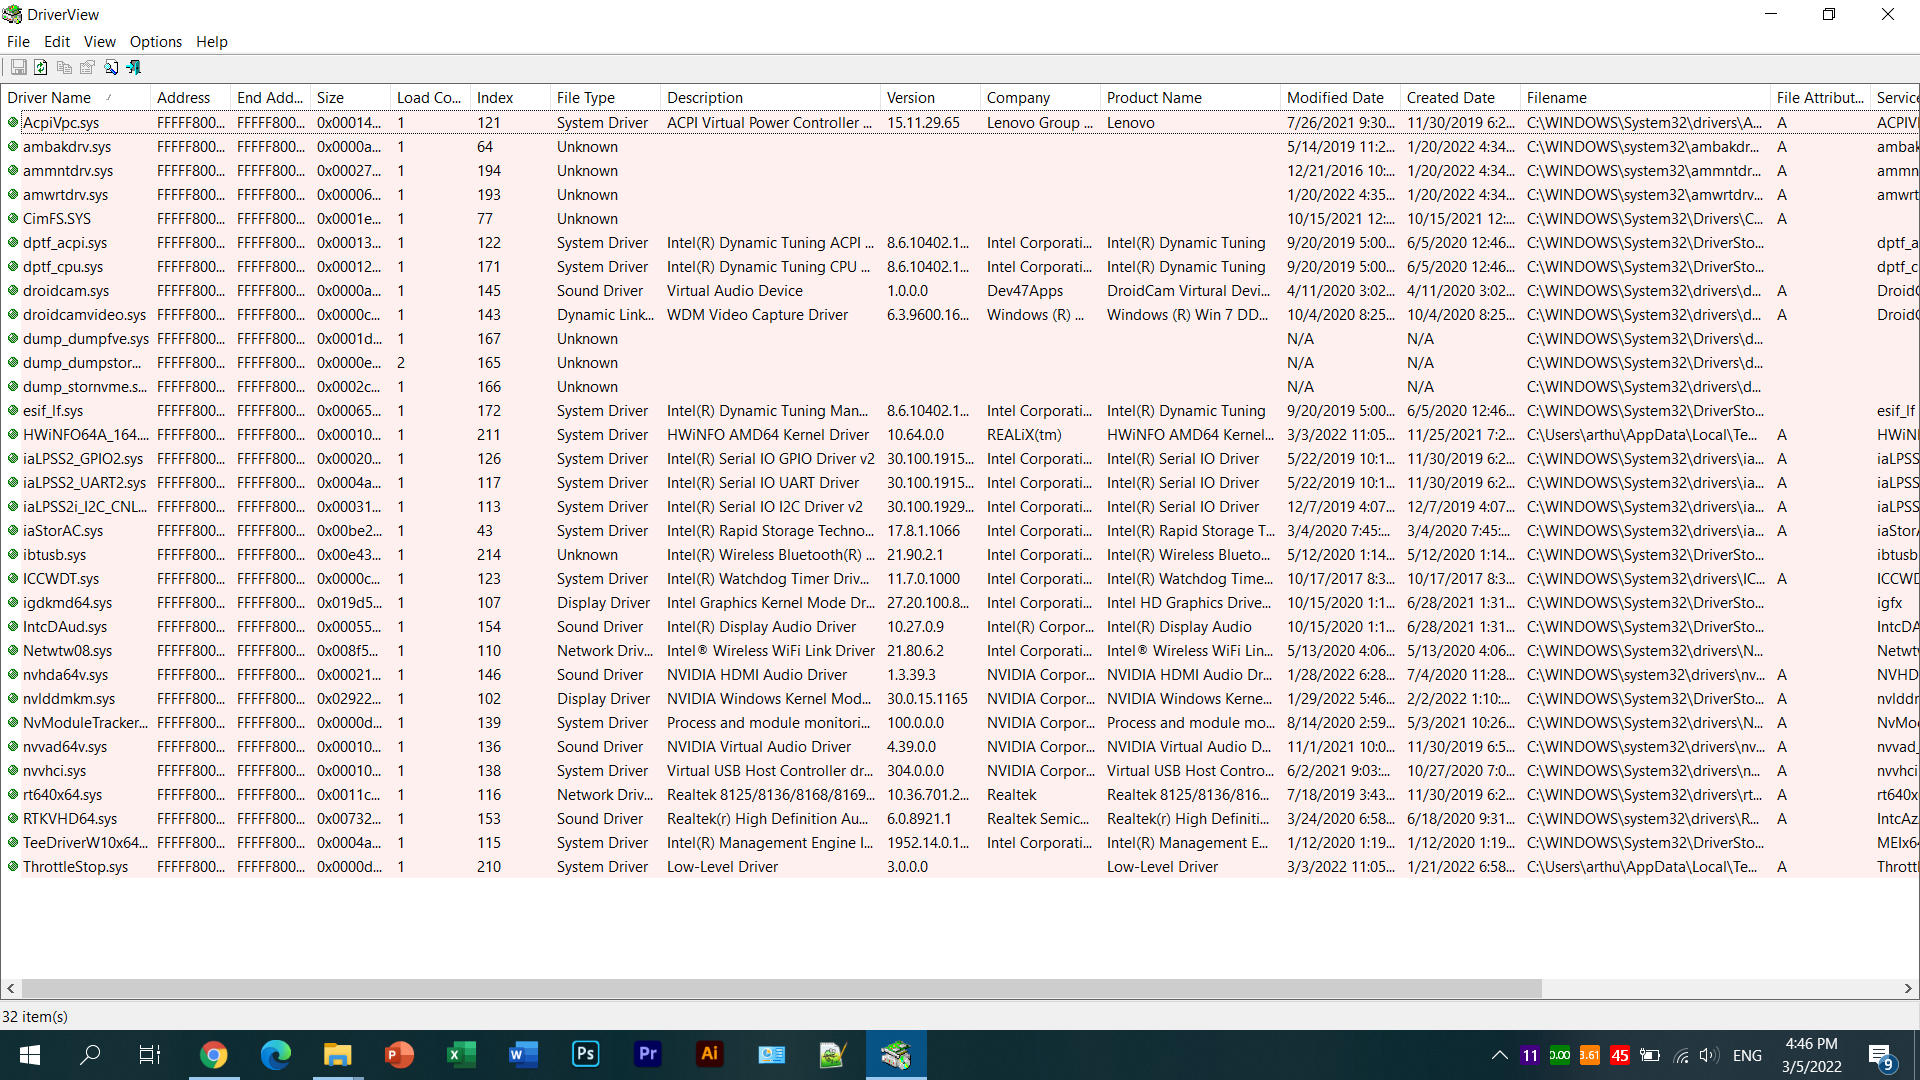Viewport: 1920px width, 1080px height.
Task: Sort by the Company column header
Action: 1040,97
